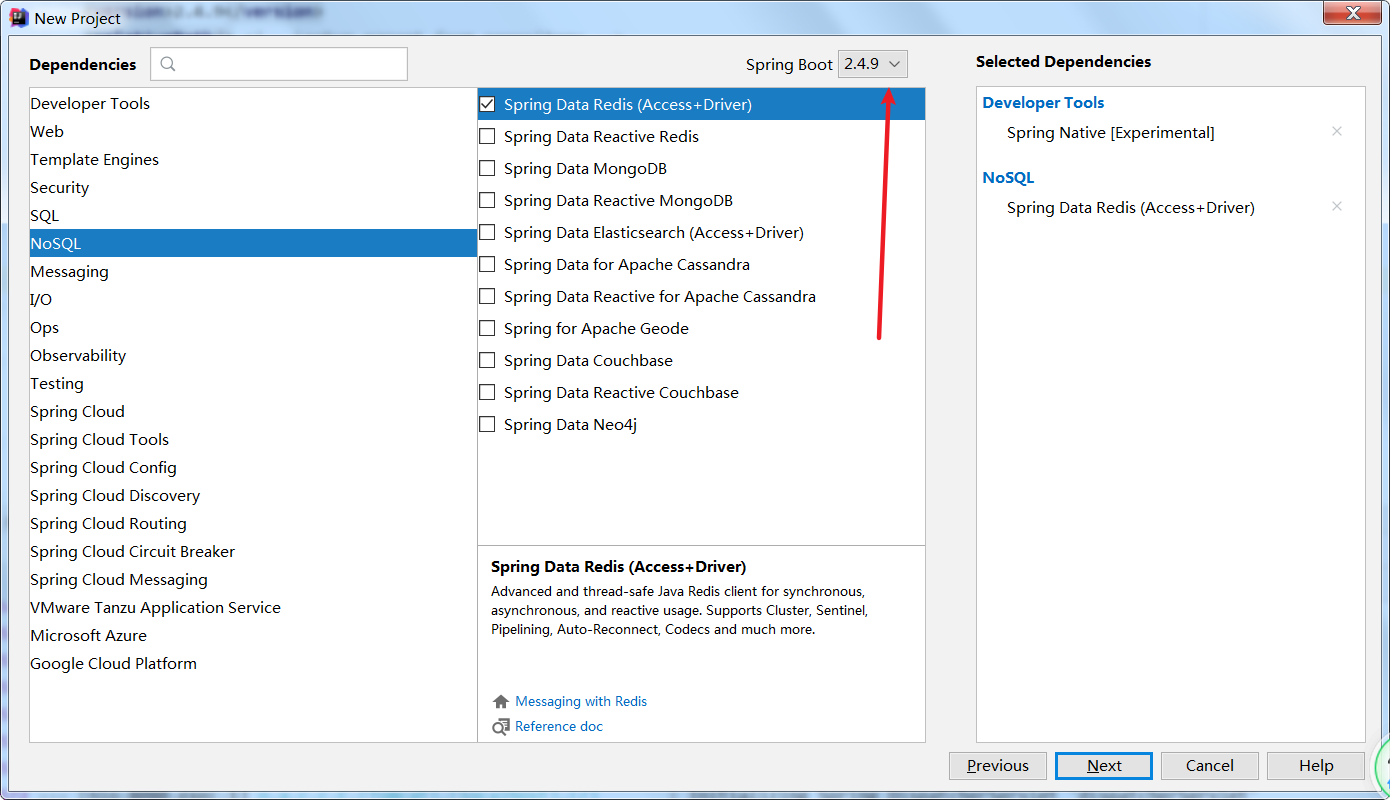Choose Google Cloud Platform category
This screenshot has height=800, width=1390.
pyautogui.click(x=253, y=664)
